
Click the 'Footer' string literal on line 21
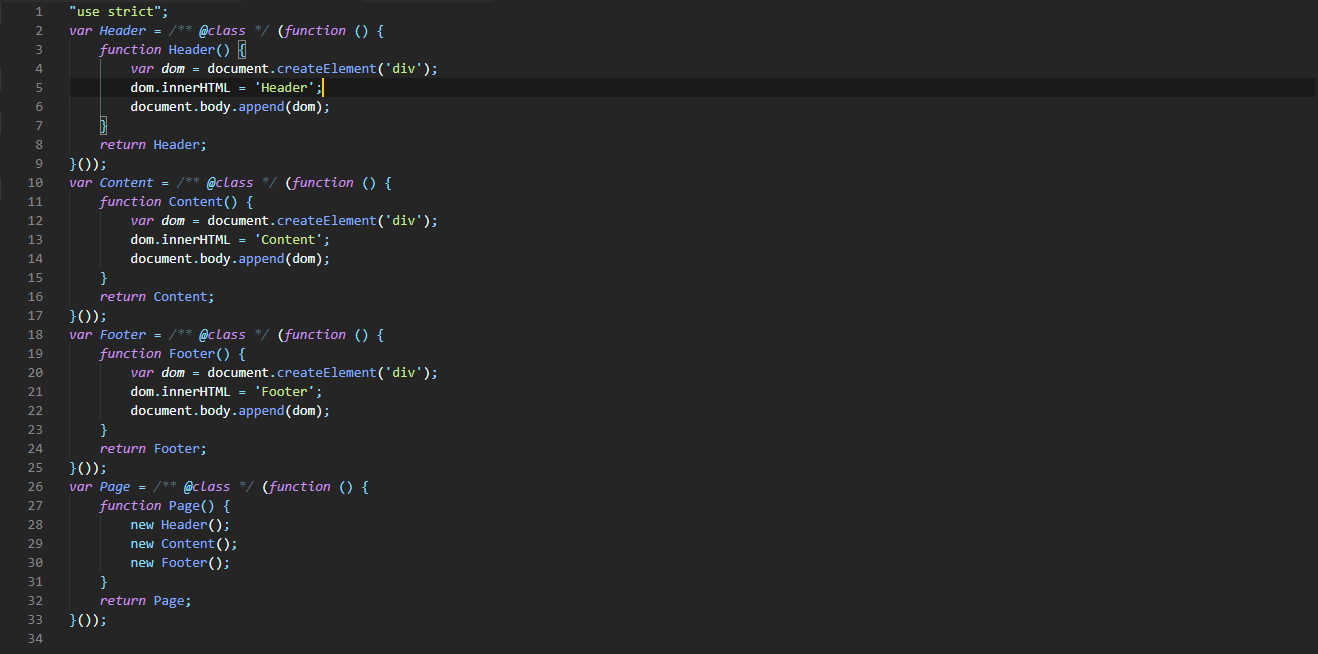(x=287, y=391)
